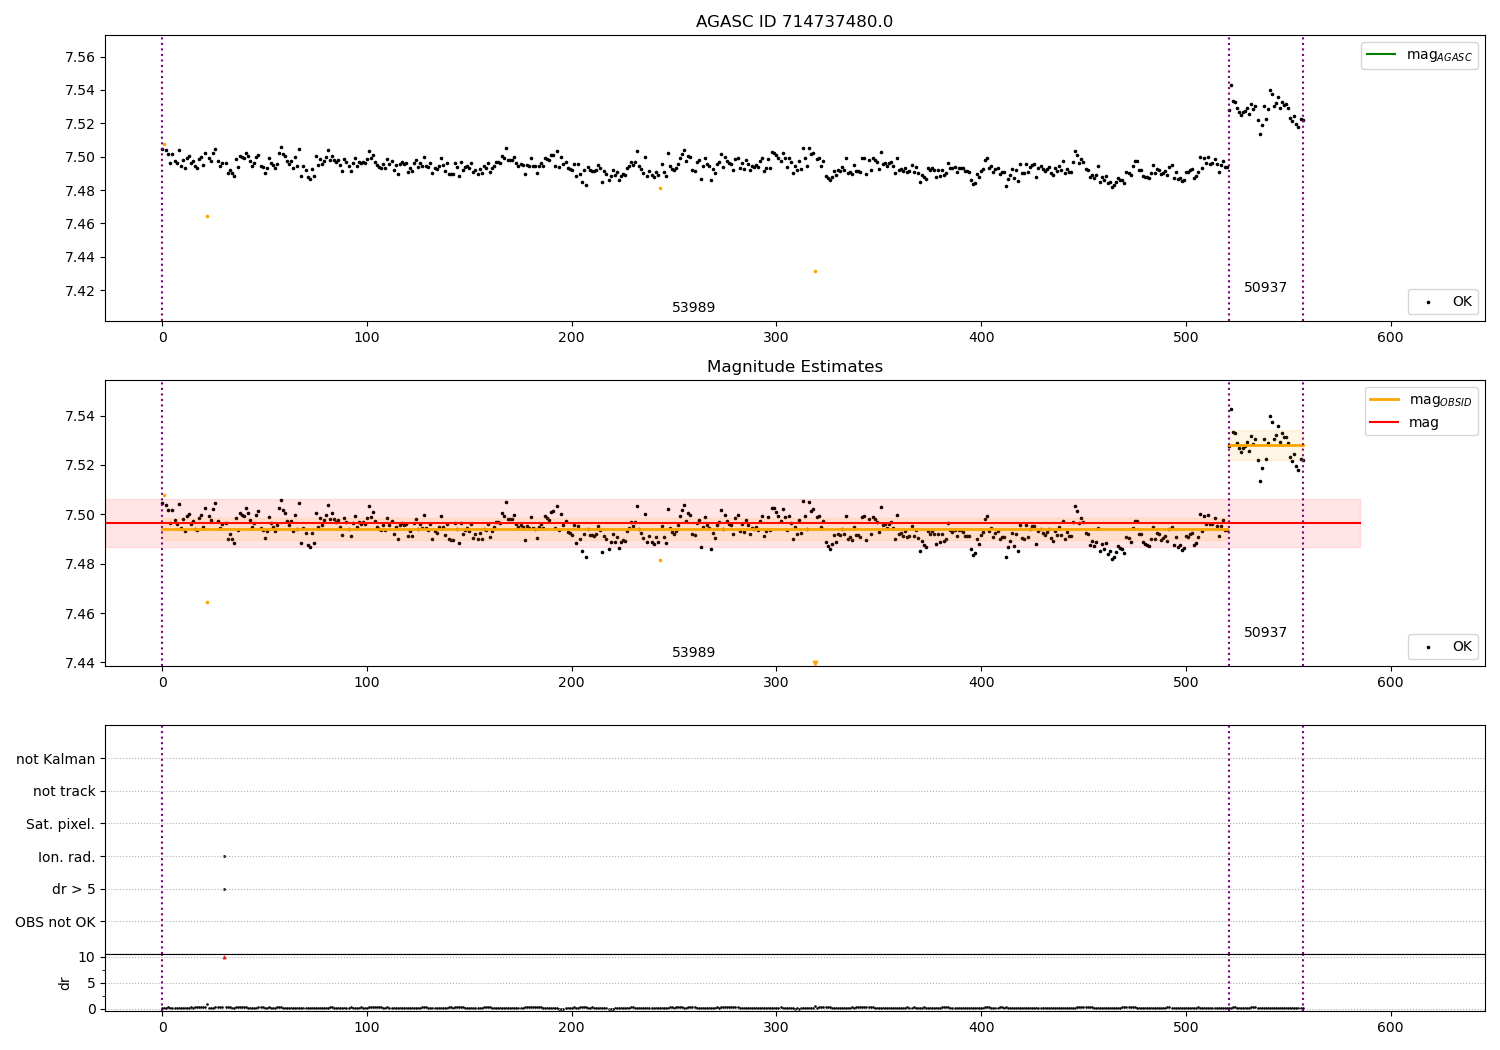Click the 'Sat. pixel.' axis label
Viewport: 1500px width, 1050px height.
coord(61,824)
